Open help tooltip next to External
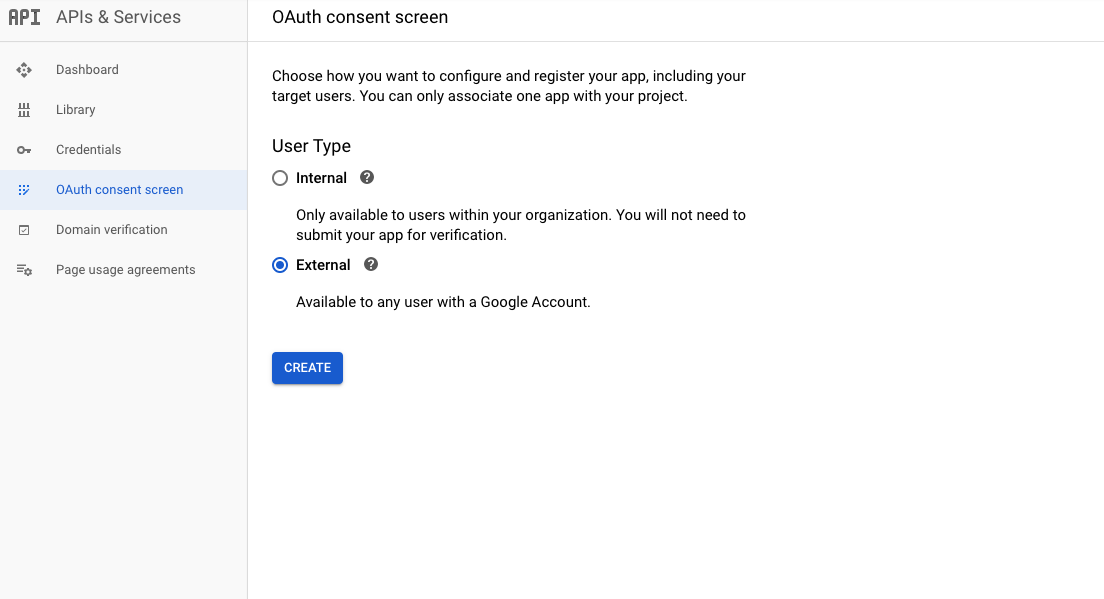 [371, 265]
